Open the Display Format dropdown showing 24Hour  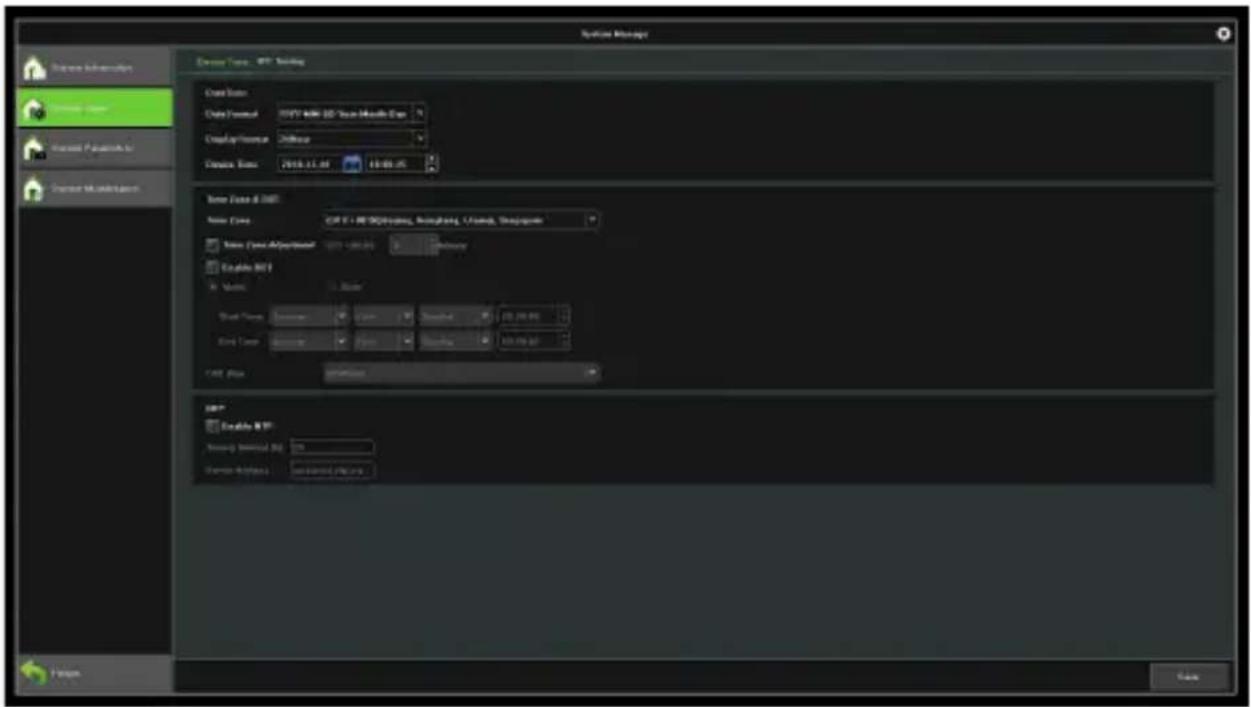(352, 139)
